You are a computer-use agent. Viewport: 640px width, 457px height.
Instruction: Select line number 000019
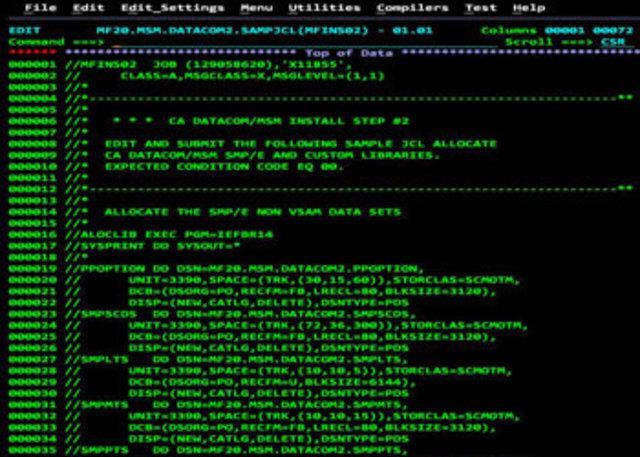[x=32, y=269]
